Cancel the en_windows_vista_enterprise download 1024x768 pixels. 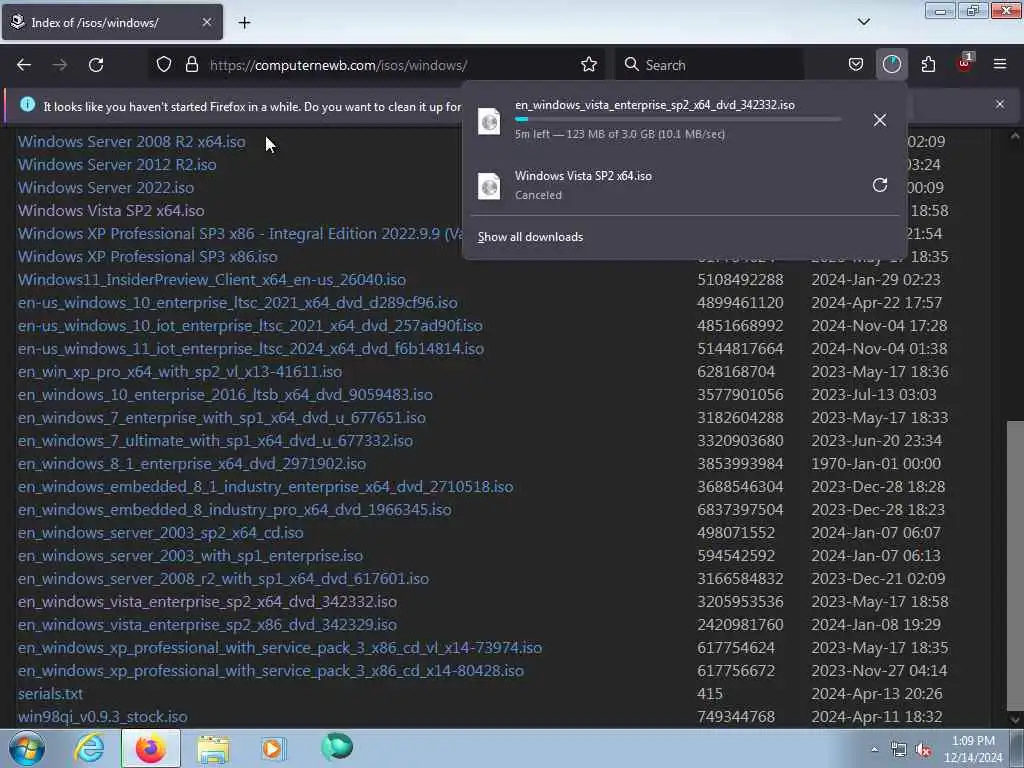tap(880, 120)
